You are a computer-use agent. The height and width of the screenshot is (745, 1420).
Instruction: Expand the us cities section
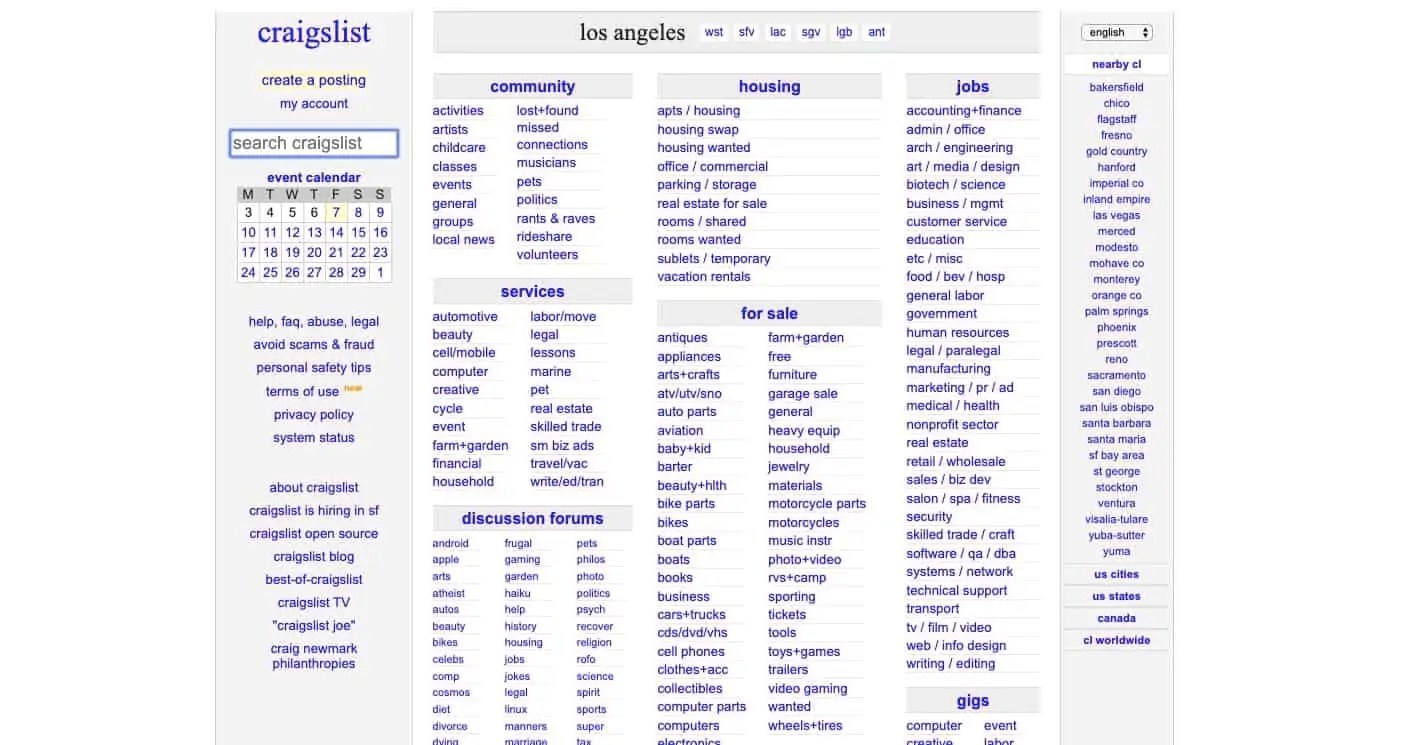tap(1115, 574)
